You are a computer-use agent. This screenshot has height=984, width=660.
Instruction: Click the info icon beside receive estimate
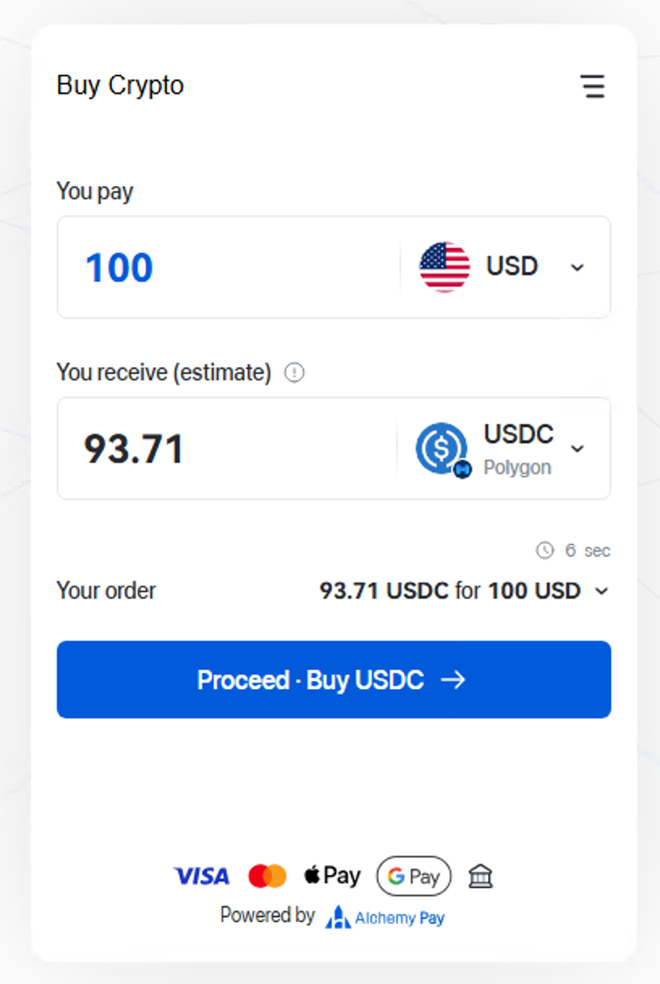[x=294, y=373]
